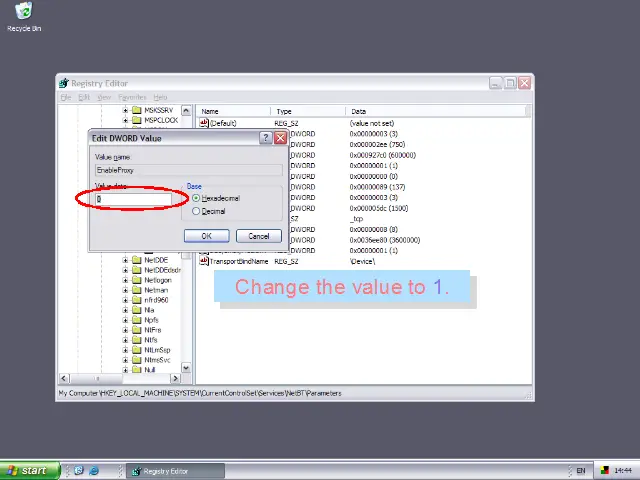
Task: Click the Ntfs folder icon in the tree
Action: (137, 340)
